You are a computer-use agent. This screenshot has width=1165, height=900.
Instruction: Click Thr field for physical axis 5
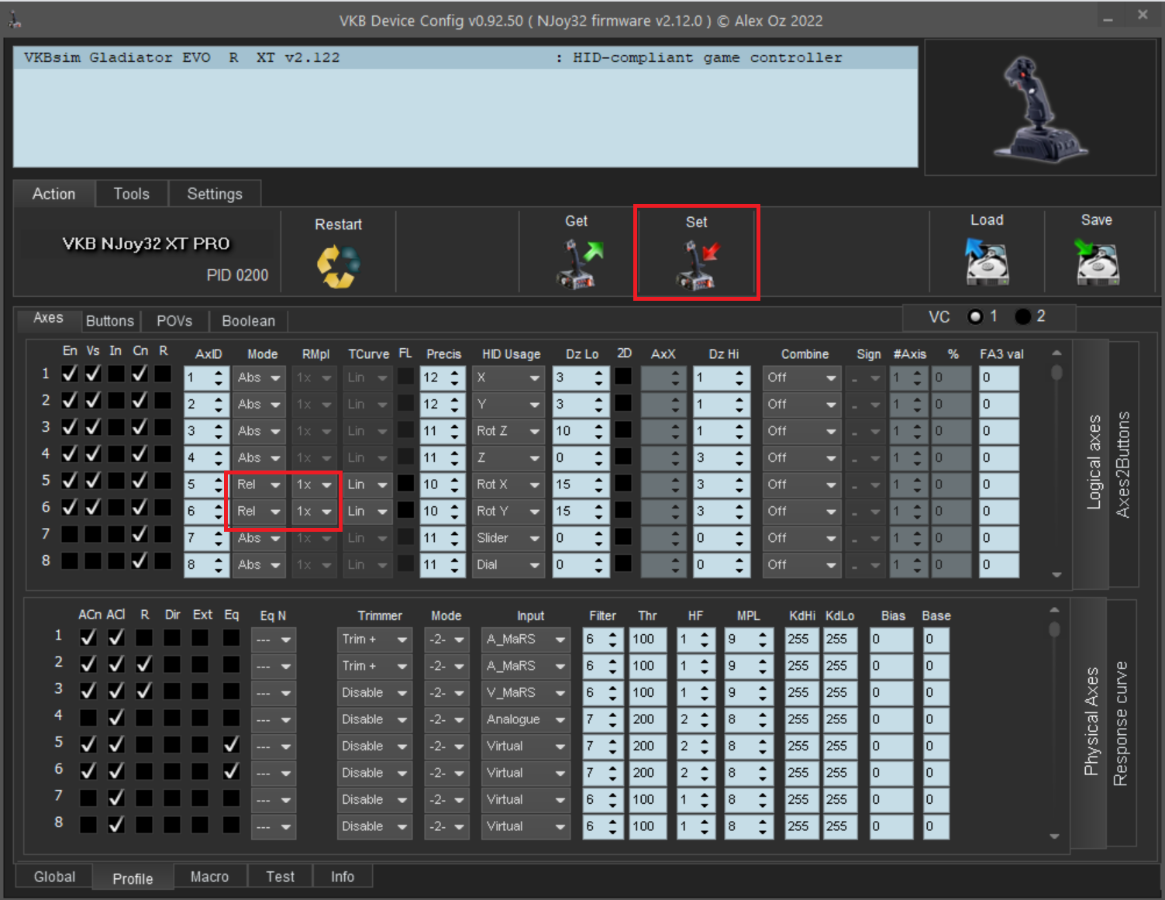click(647, 746)
